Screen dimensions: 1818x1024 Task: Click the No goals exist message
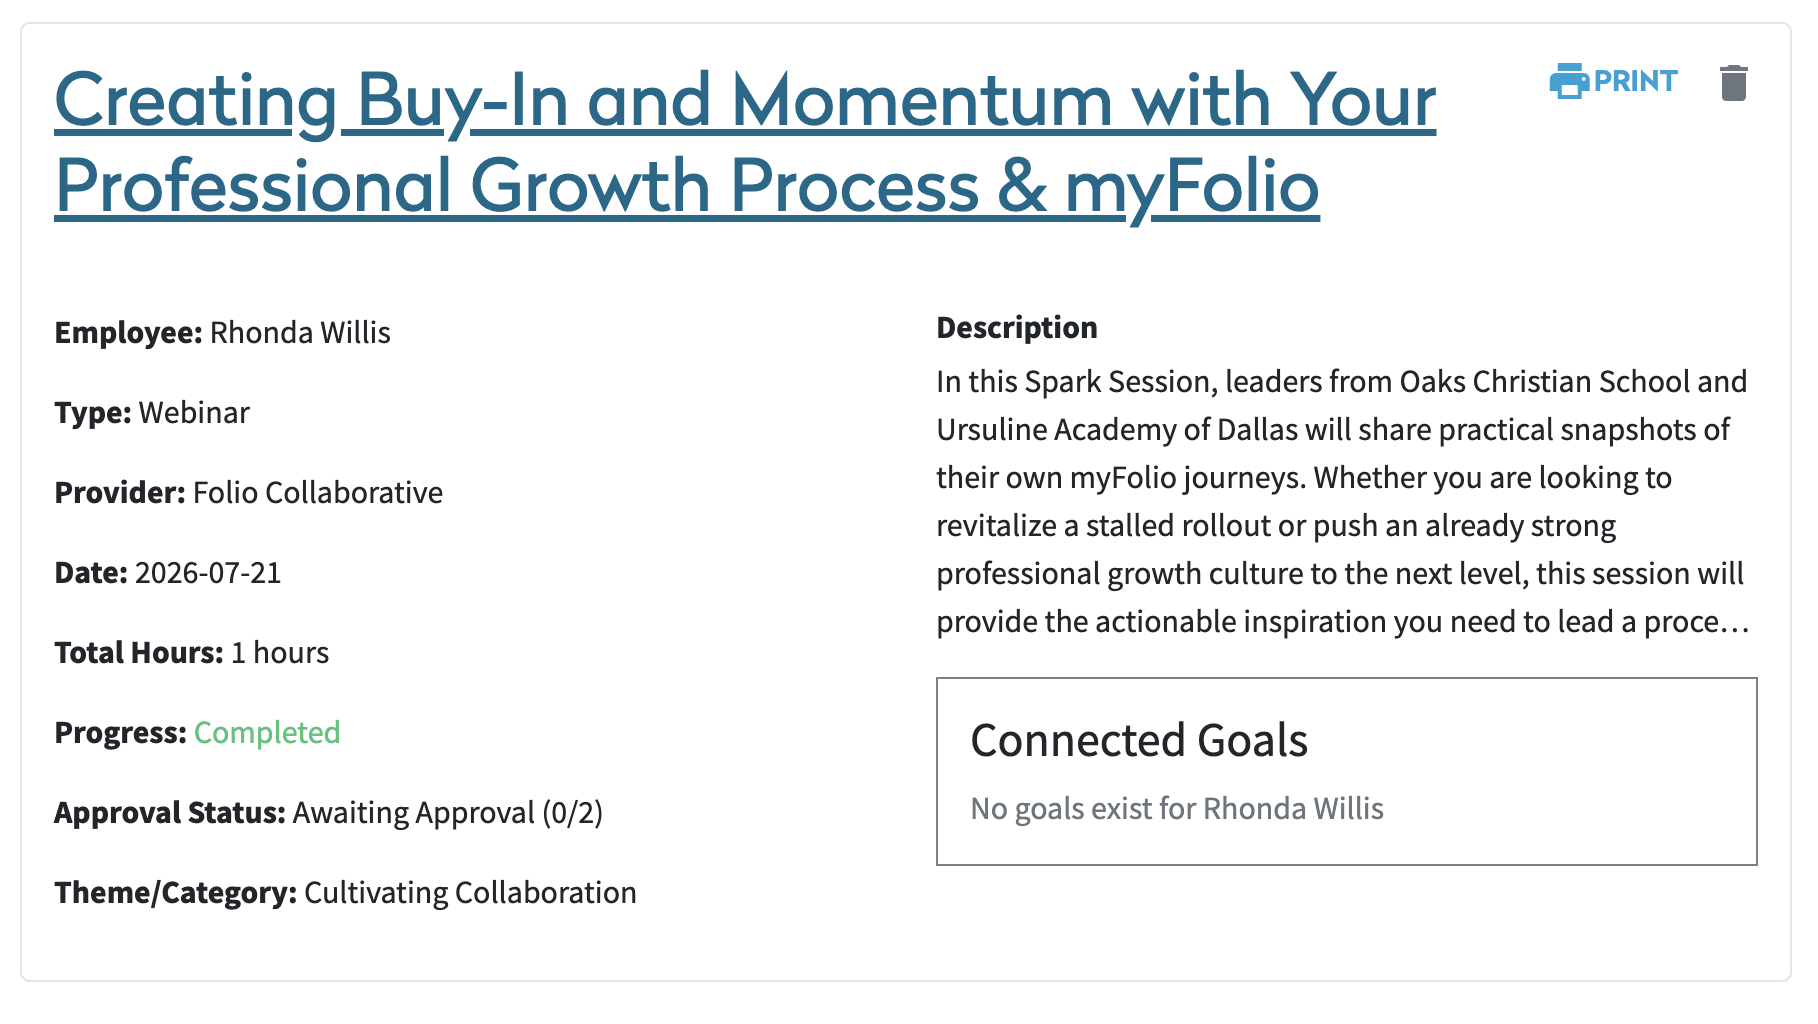click(1177, 808)
